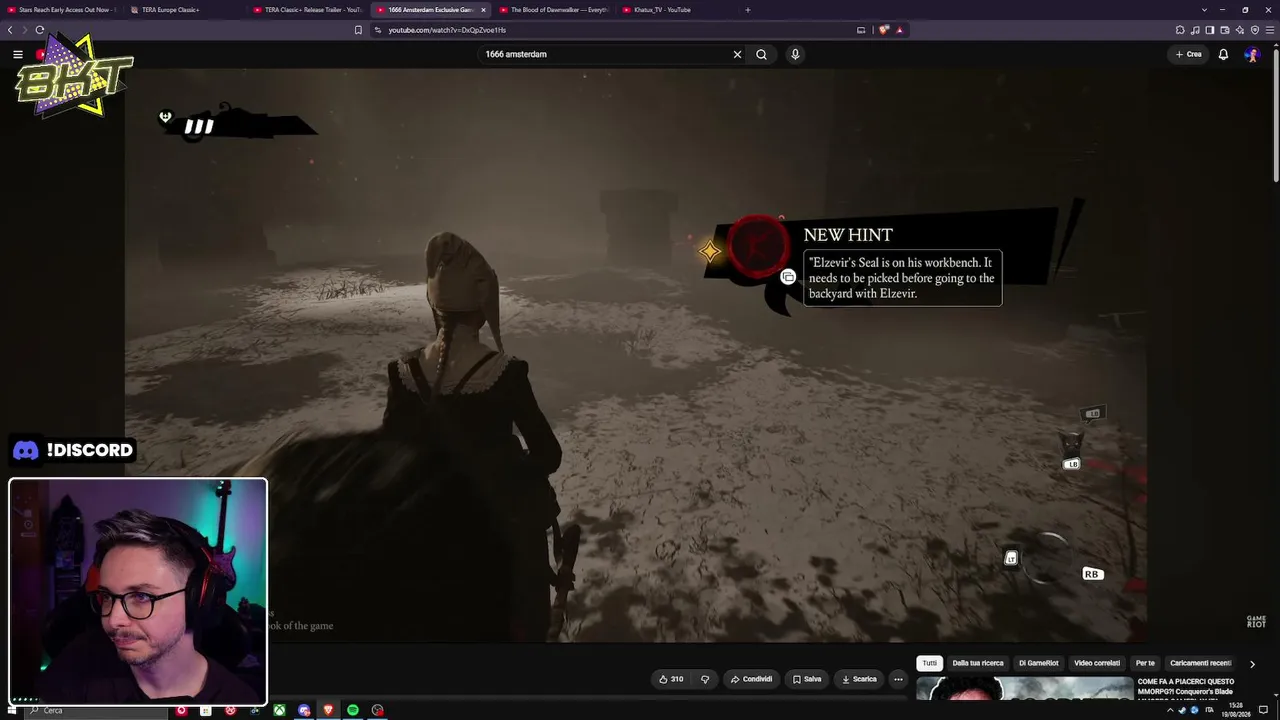Image resolution: width=1280 pixels, height=720 pixels.
Task: Open more actions three-dot menu
Action: tap(898, 679)
